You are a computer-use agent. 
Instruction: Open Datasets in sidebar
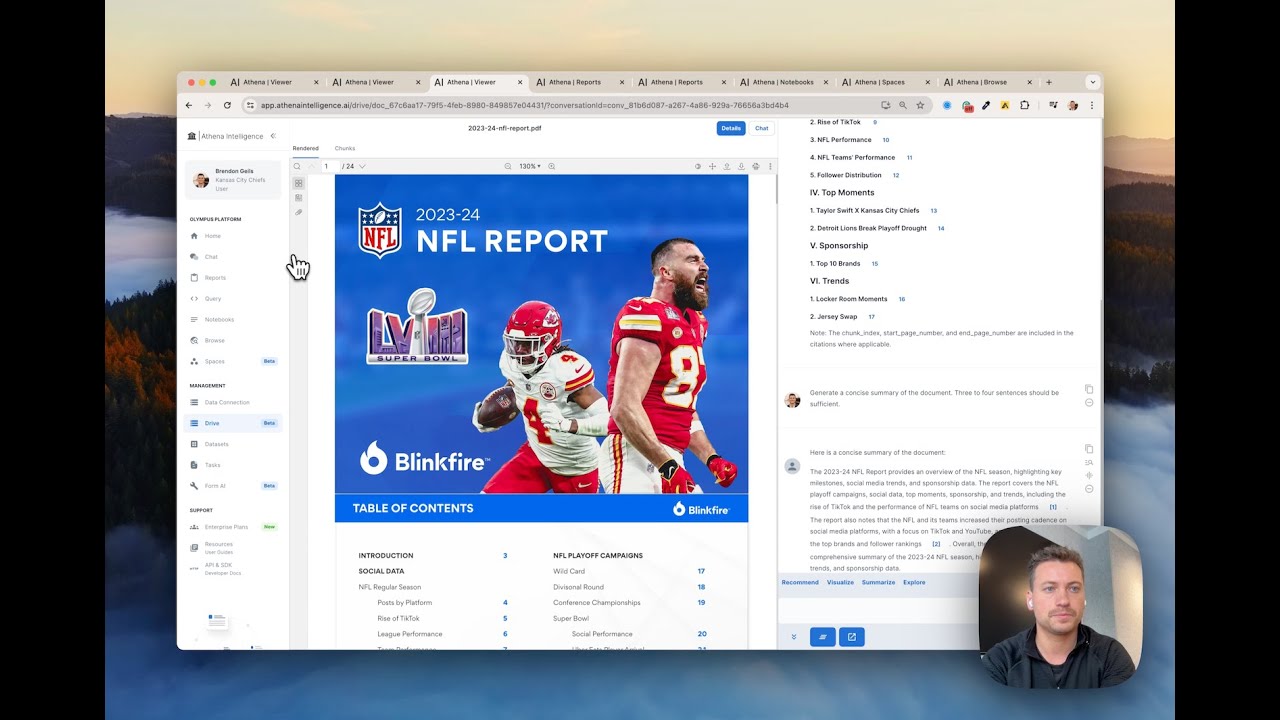(234, 444)
